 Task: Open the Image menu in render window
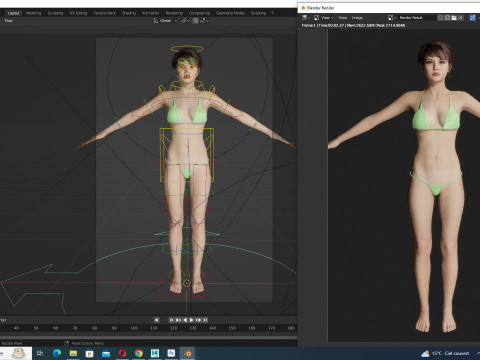[x=357, y=18]
